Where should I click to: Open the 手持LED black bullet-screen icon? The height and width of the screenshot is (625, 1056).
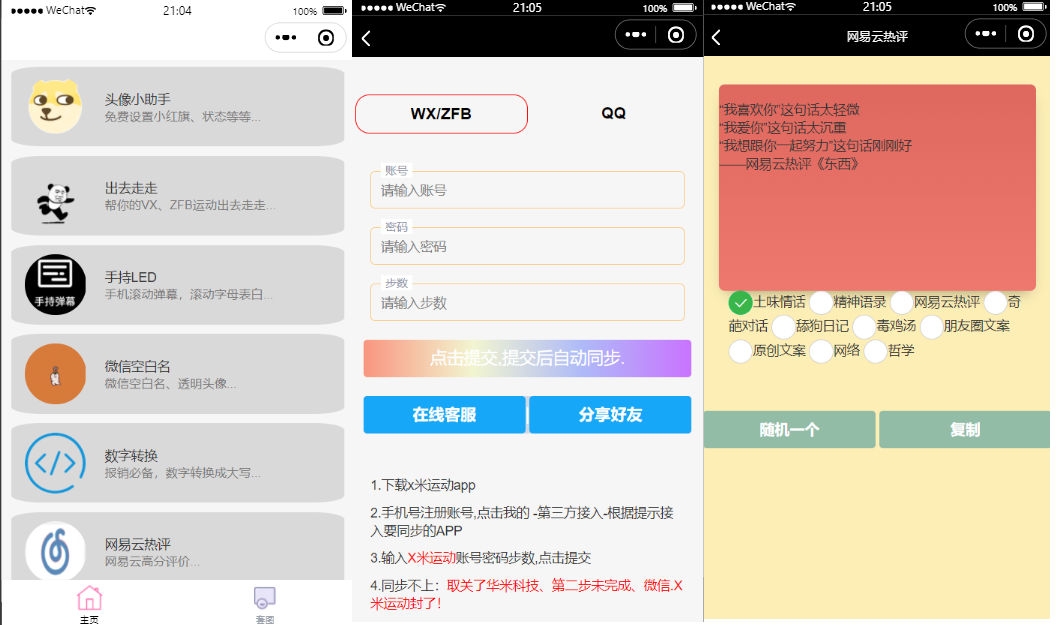pyautogui.click(x=56, y=285)
